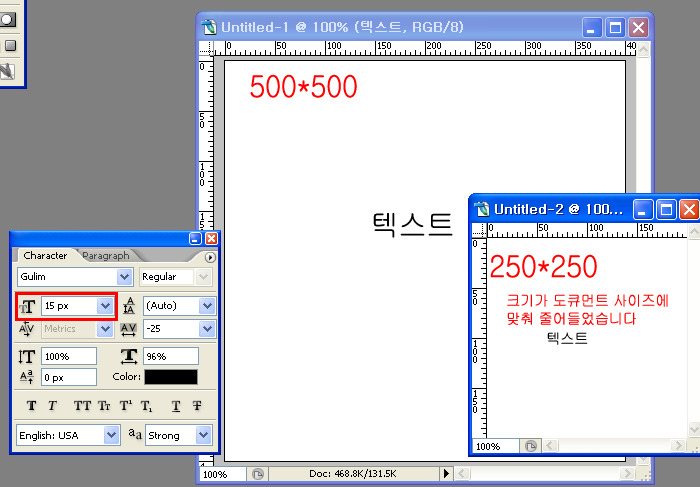The image size is (700, 487).
Task: Click Untitled-2 vertical scrollbar up arrow
Action: [x=694, y=231]
